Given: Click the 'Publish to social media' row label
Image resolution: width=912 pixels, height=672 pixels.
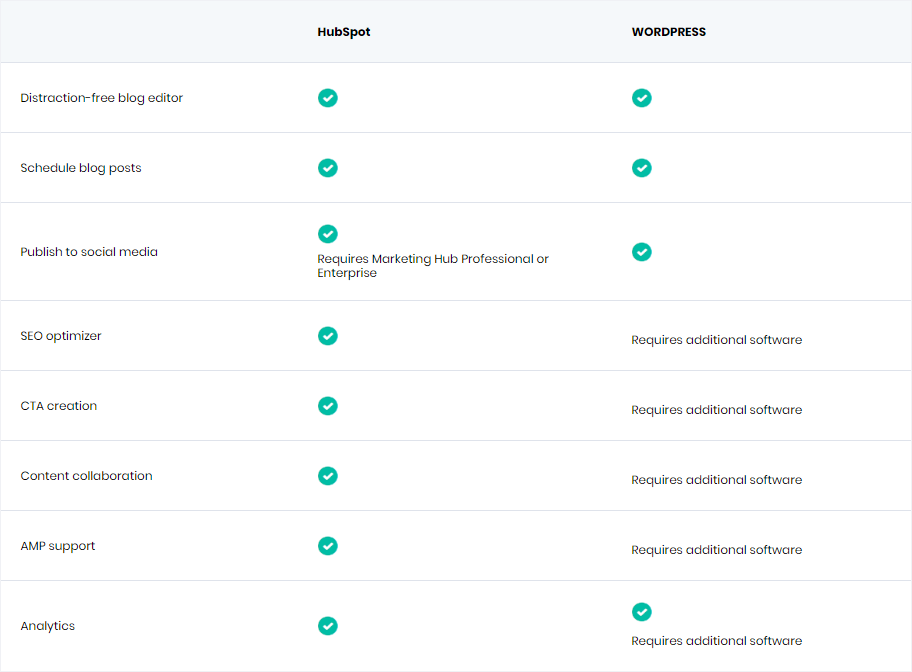Looking at the screenshot, I should pos(89,252).
